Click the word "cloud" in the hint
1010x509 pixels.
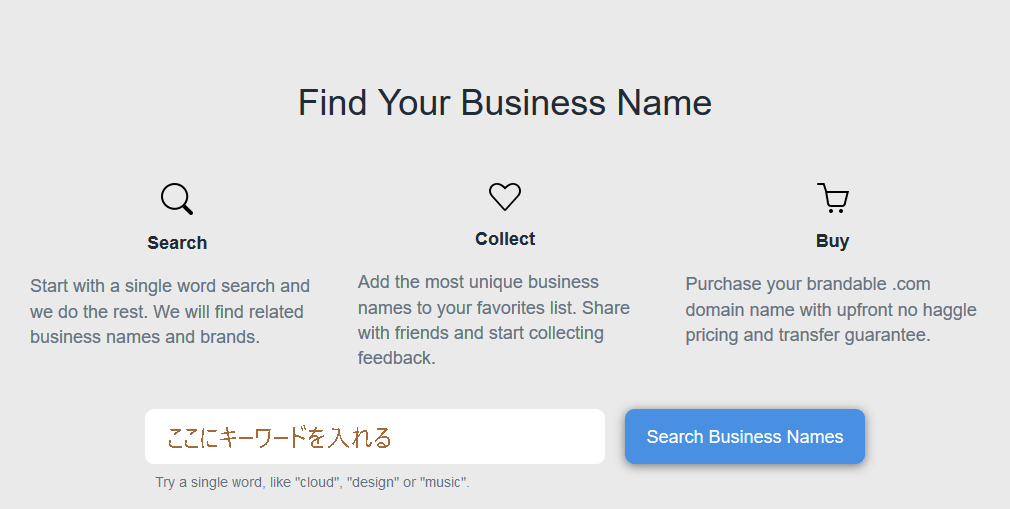(x=316, y=483)
